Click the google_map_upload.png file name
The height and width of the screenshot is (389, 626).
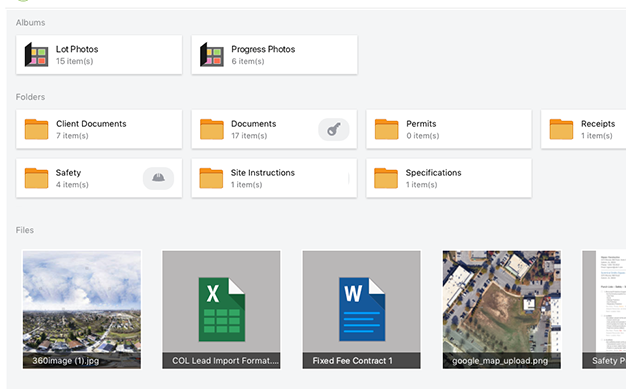tap(500, 361)
